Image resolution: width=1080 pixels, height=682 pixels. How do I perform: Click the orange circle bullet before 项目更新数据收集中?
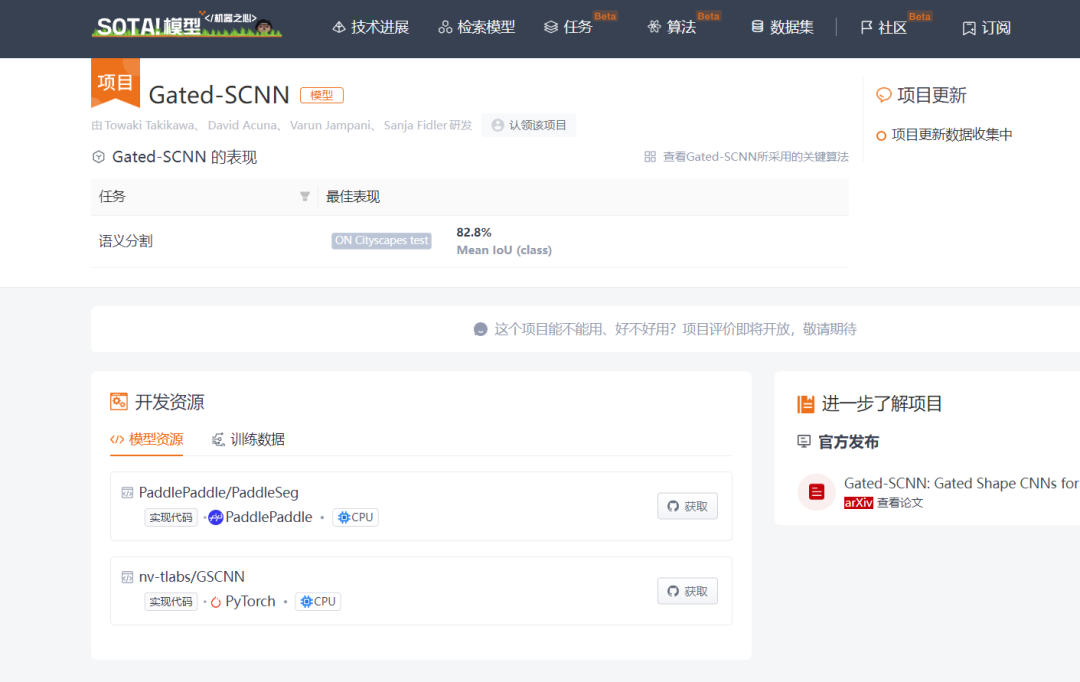click(881, 136)
